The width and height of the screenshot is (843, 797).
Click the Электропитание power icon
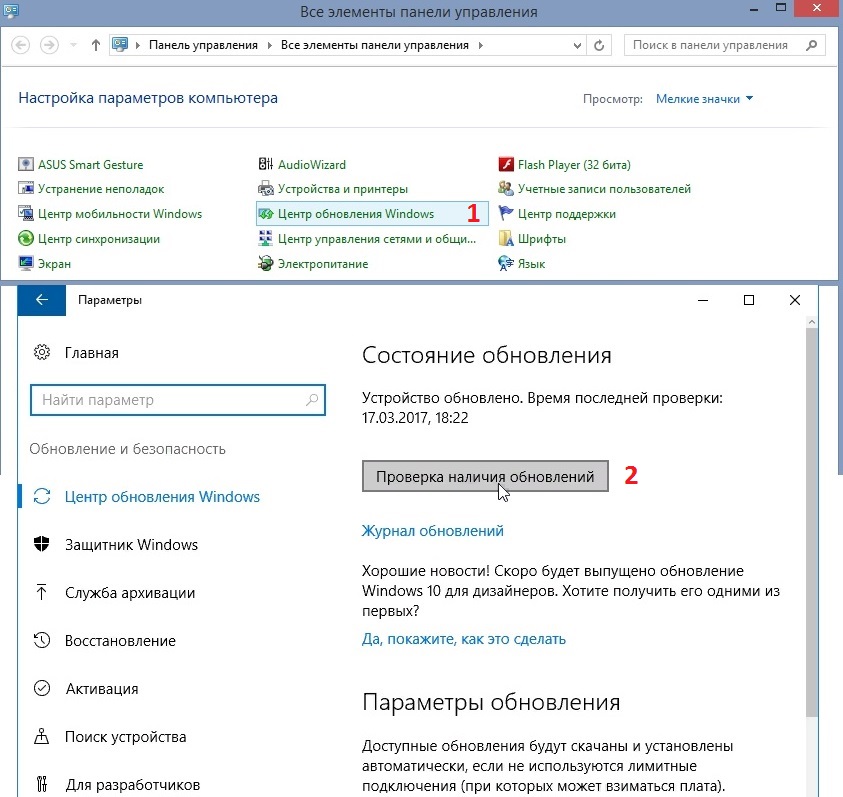click(x=266, y=263)
